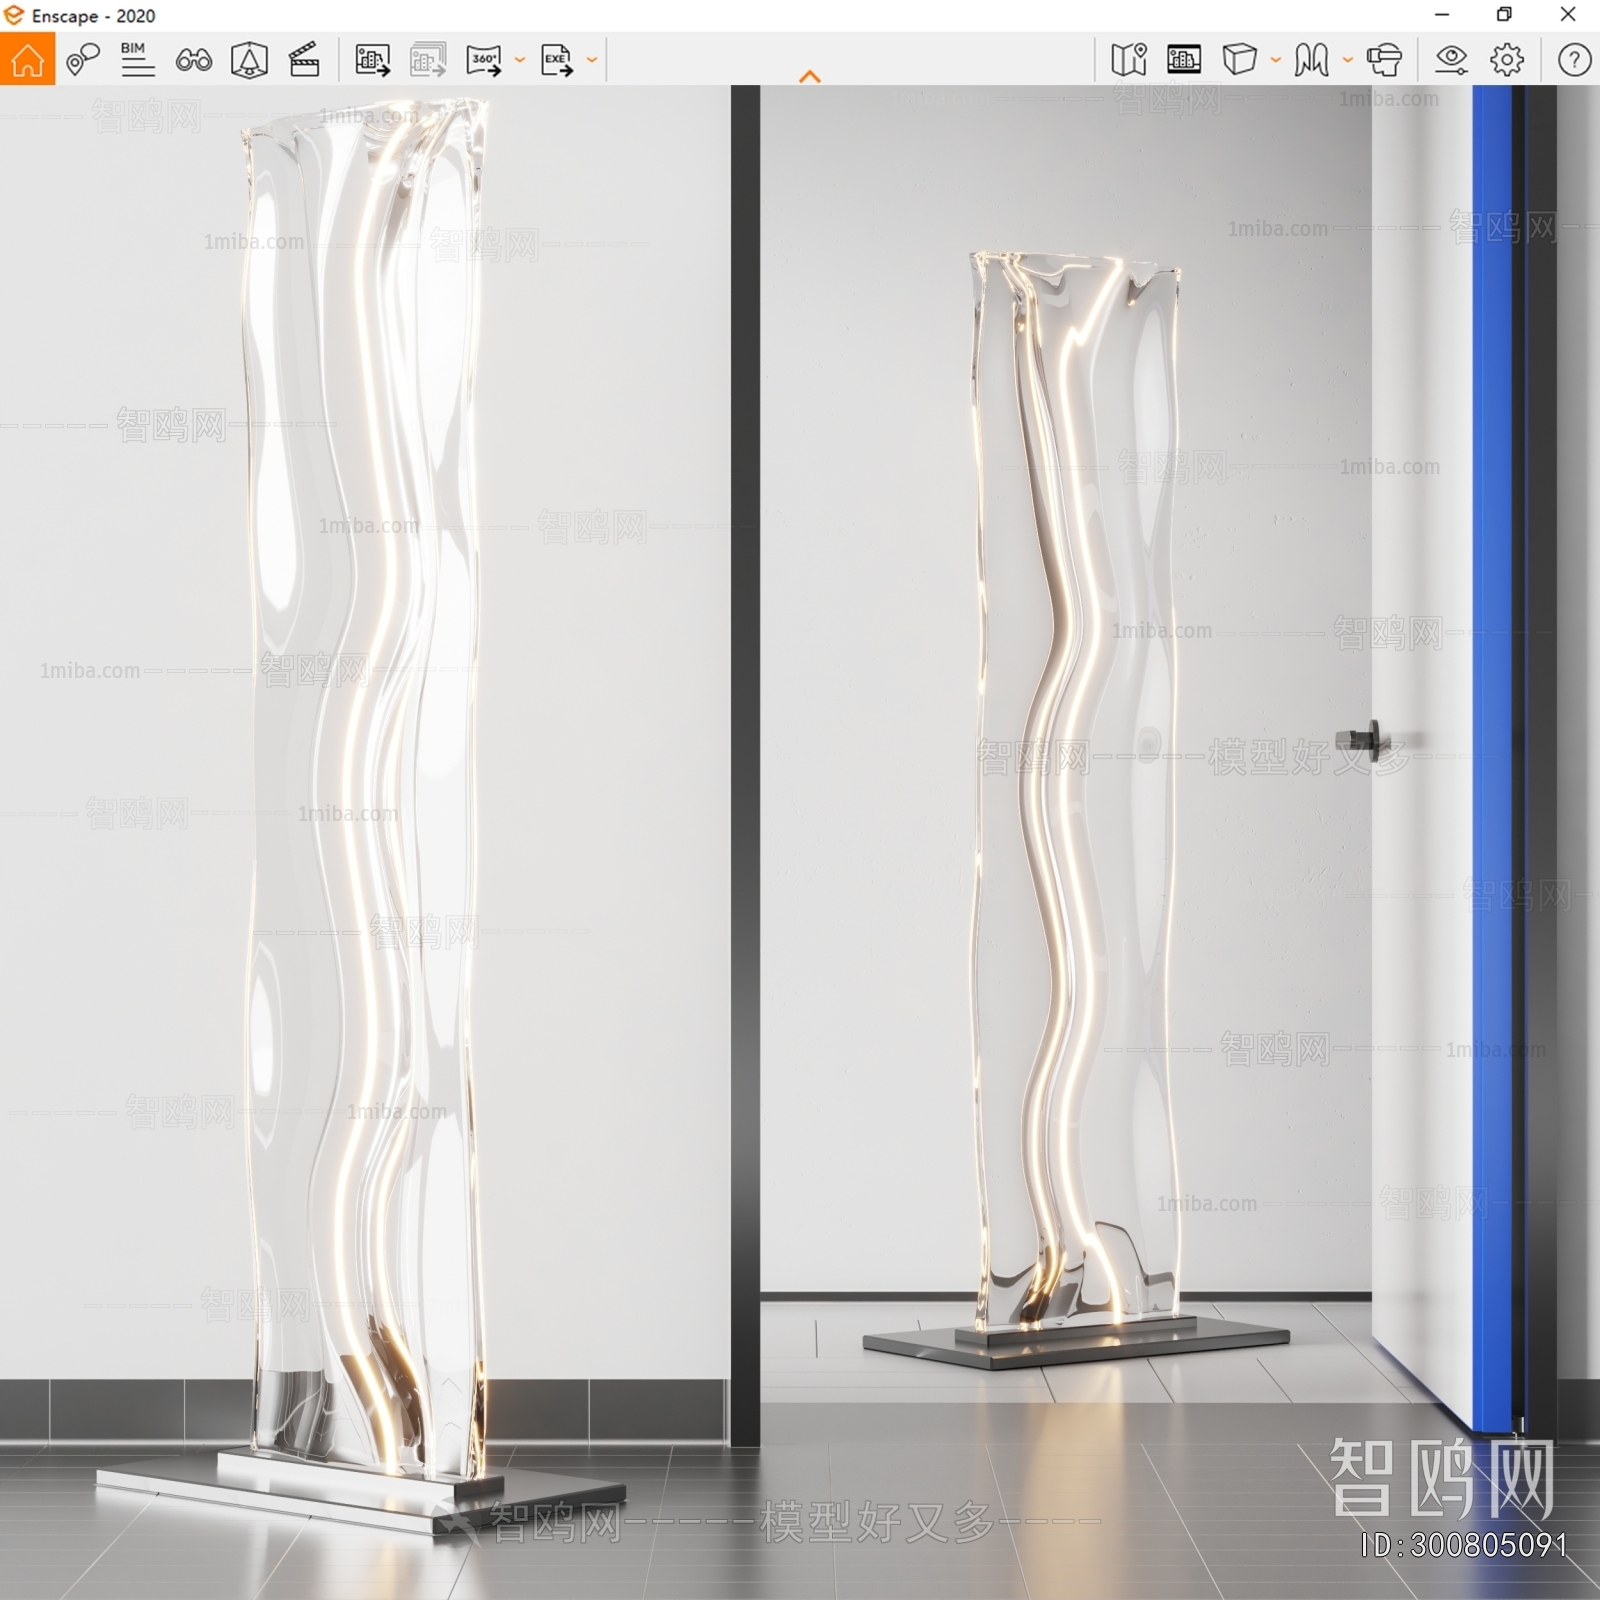Click the EXE standalone export icon
The image size is (1600, 1600).
click(x=557, y=60)
